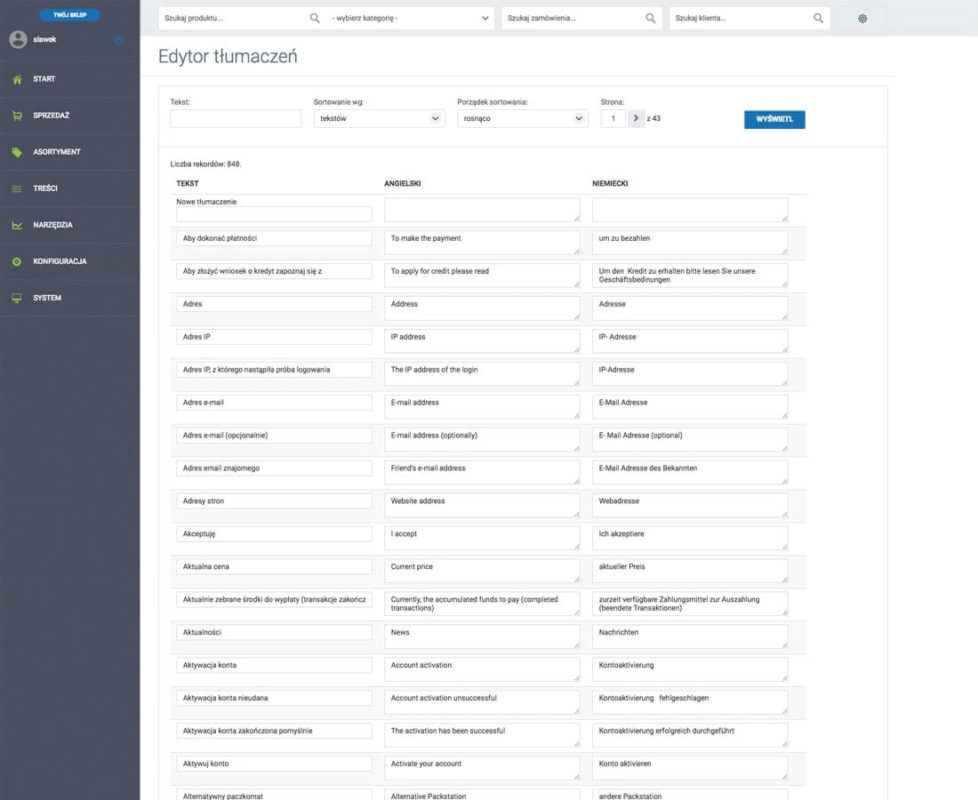
Task: Click the slawek username
Action: coord(45,39)
